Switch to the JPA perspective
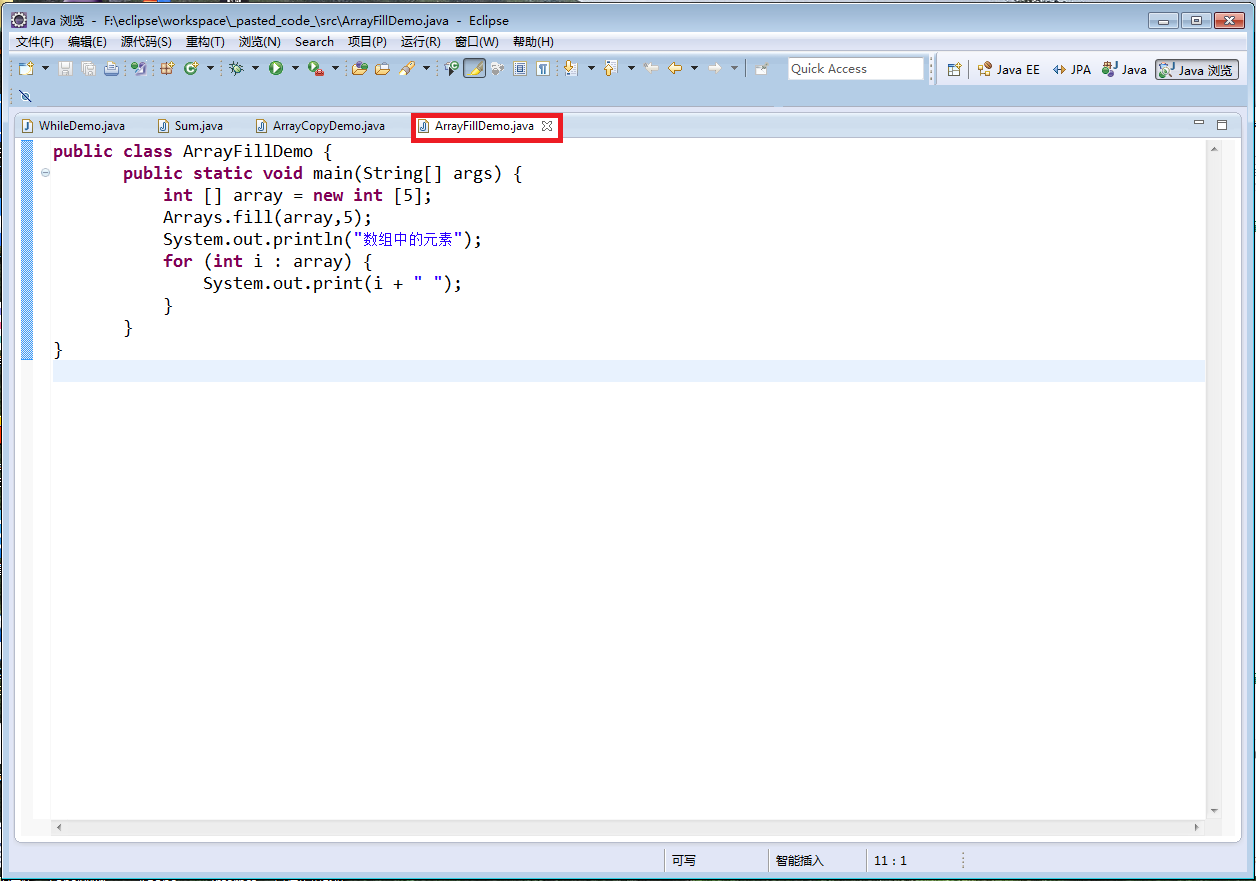 tap(1071, 69)
